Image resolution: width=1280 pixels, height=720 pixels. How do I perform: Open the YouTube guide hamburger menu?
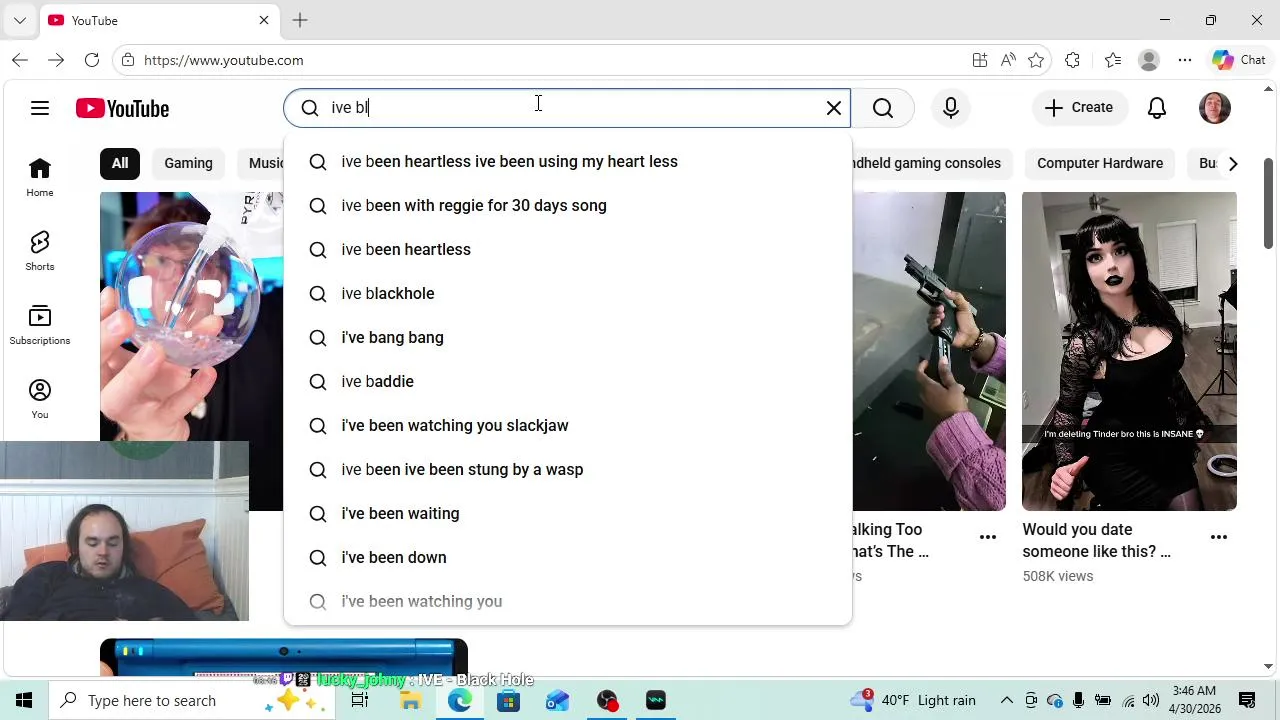tap(40, 108)
